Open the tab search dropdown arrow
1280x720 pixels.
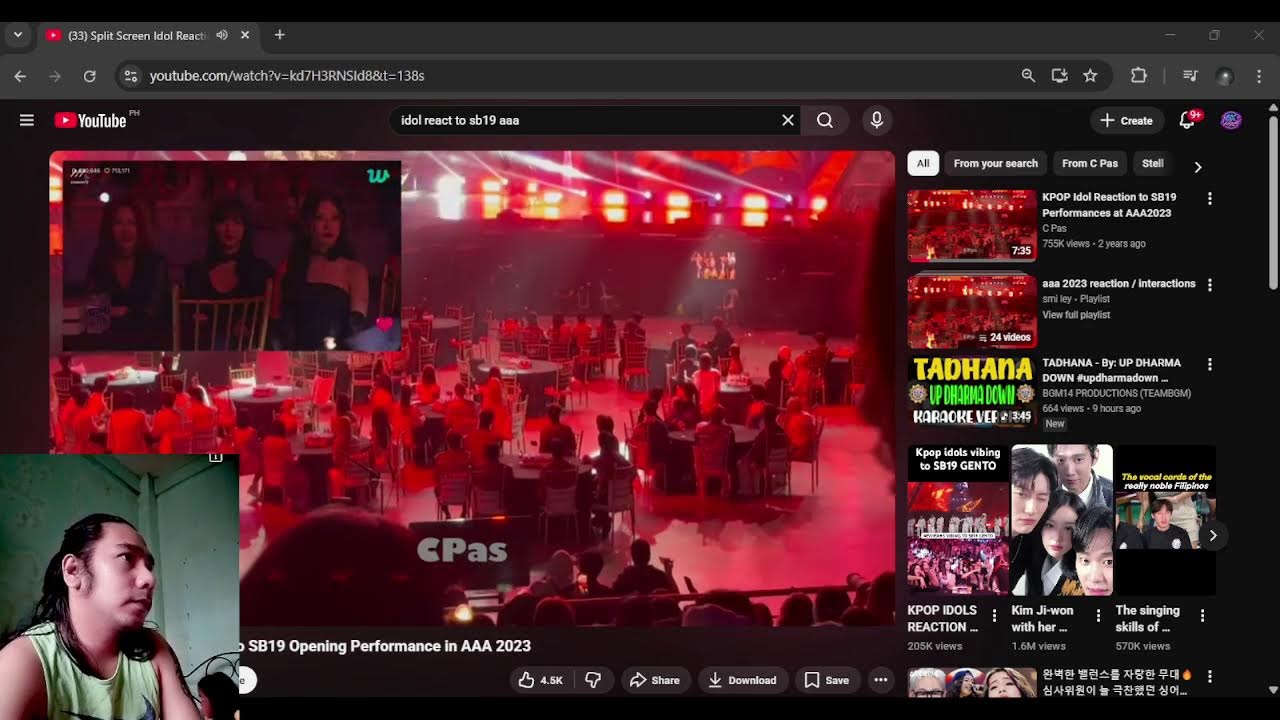tap(18, 35)
